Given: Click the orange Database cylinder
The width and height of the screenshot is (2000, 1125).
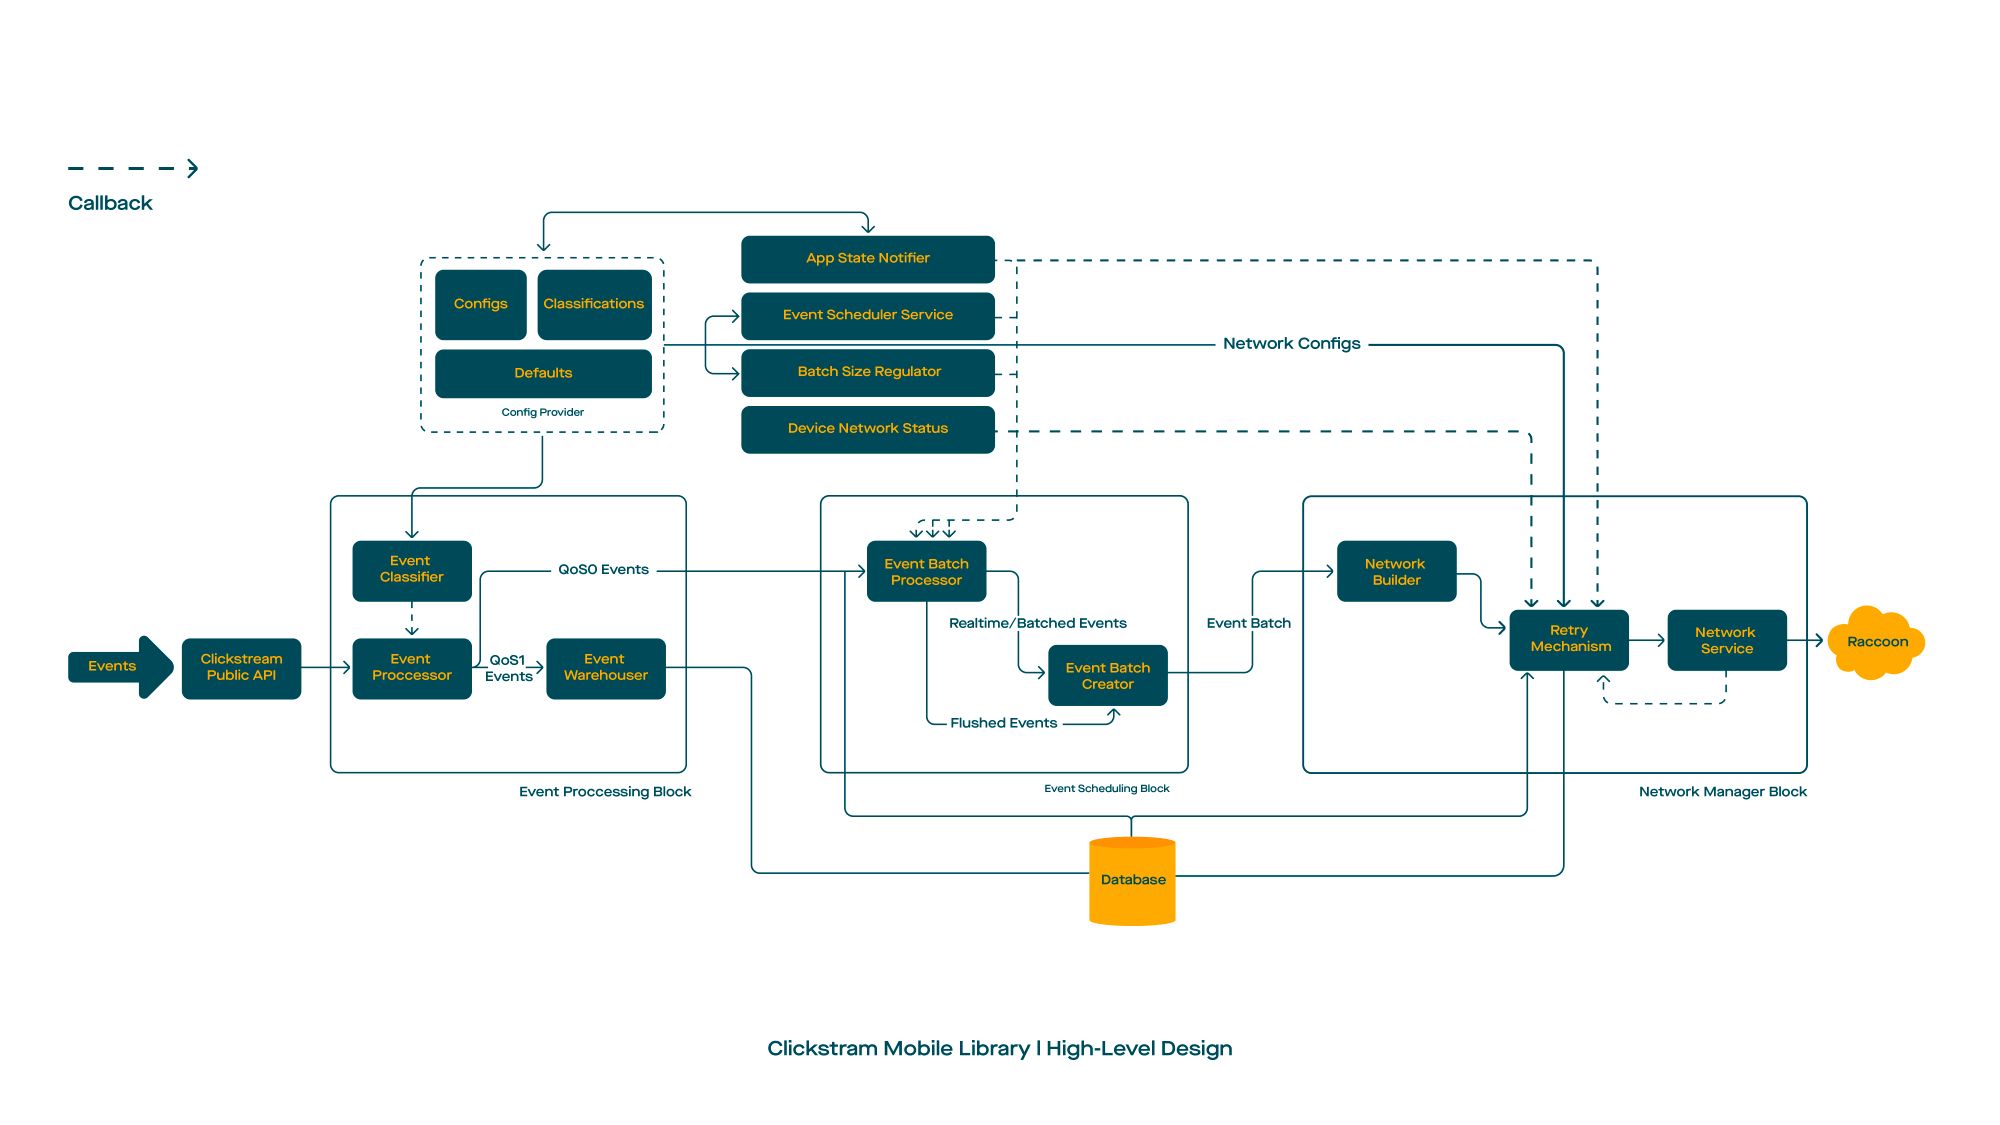Looking at the screenshot, I should [1132, 881].
